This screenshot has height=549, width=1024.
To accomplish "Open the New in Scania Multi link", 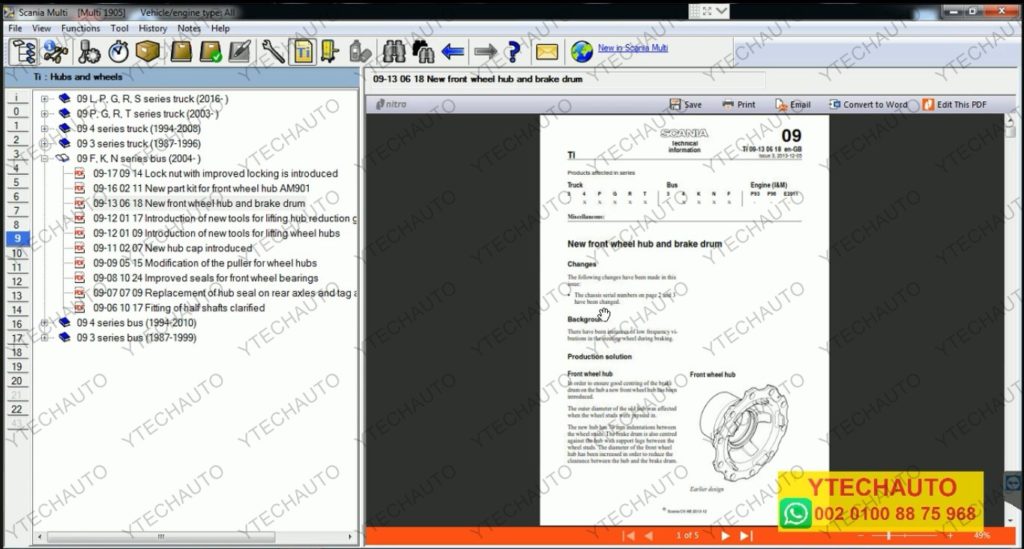I will (x=632, y=48).
